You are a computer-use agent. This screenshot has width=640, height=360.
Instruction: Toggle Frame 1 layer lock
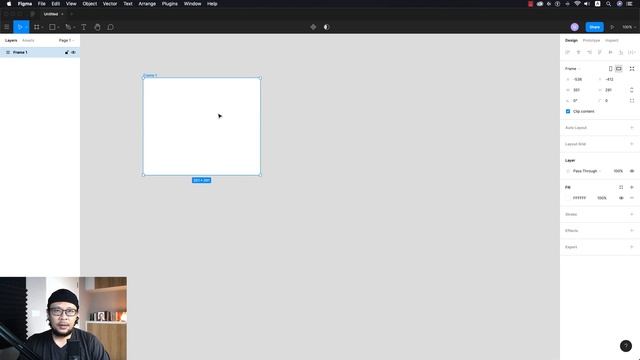coord(67,52)
